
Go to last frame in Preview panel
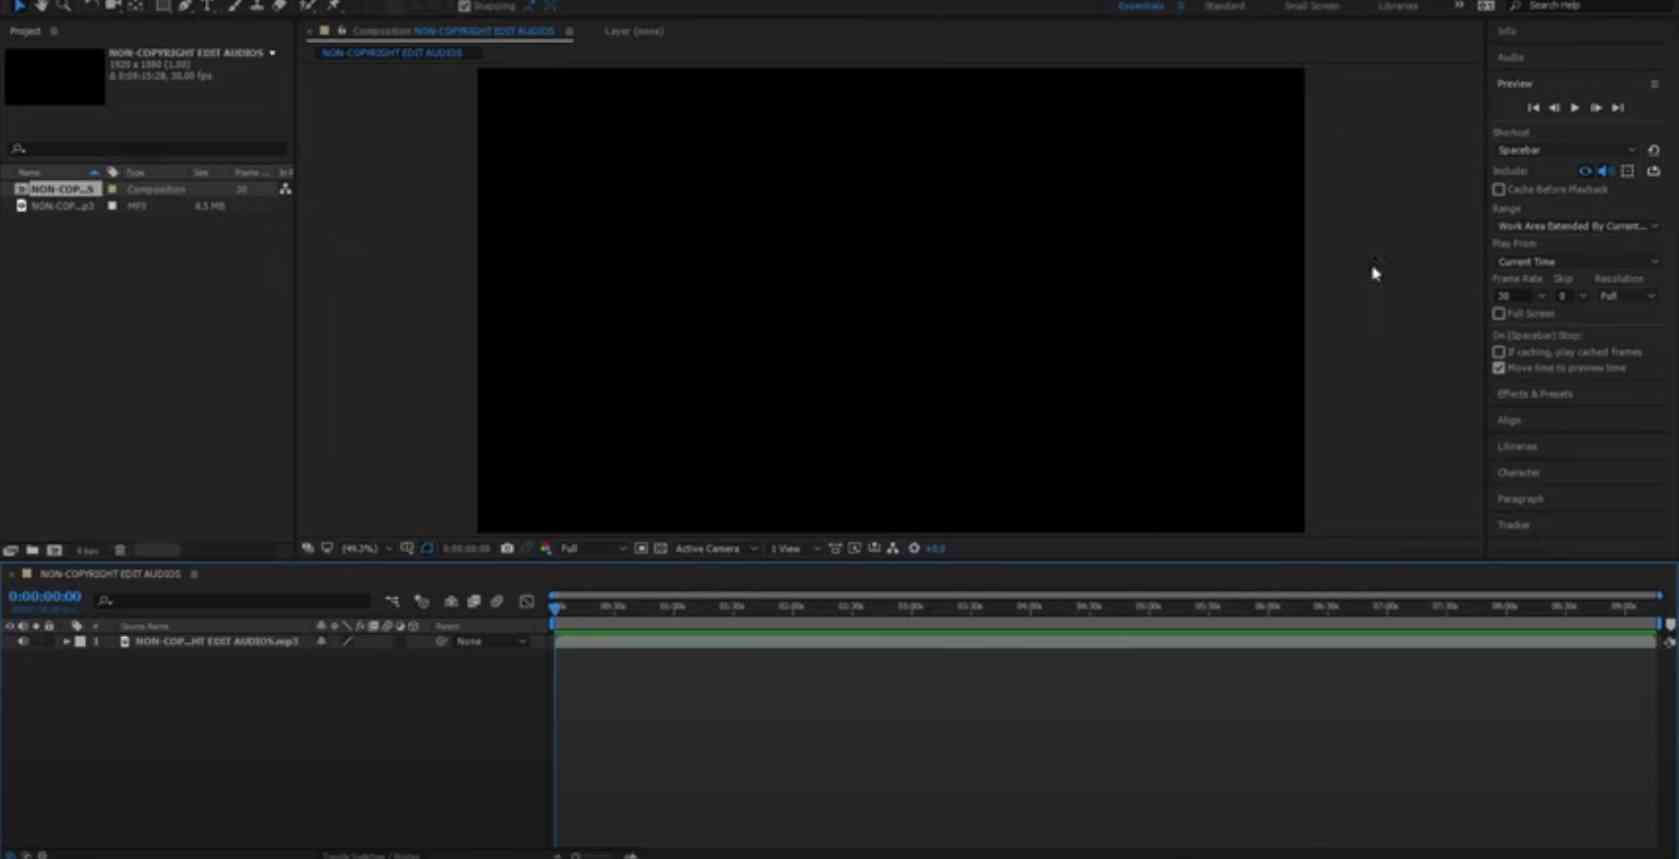click(x=1618, y=108)
